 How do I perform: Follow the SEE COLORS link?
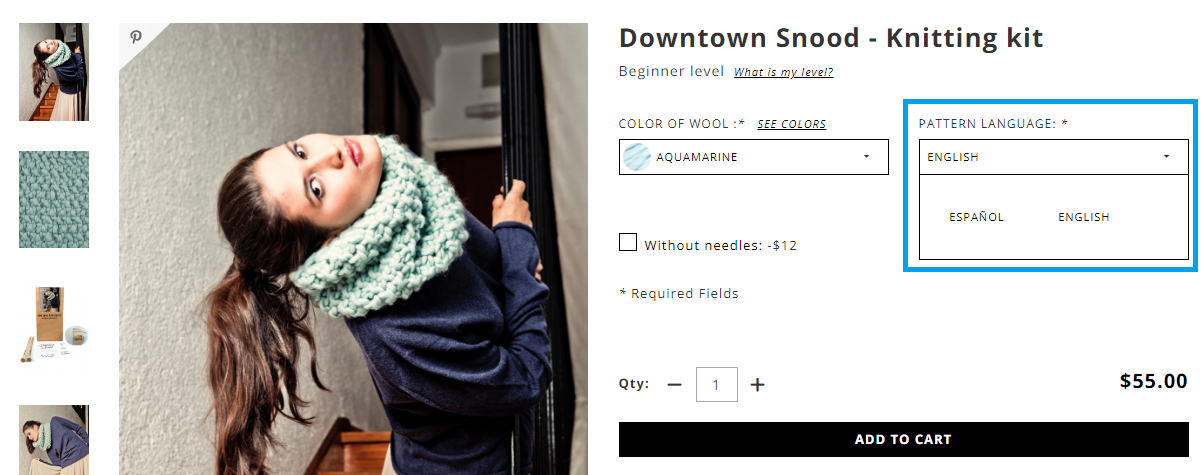[x=792, y=124]
